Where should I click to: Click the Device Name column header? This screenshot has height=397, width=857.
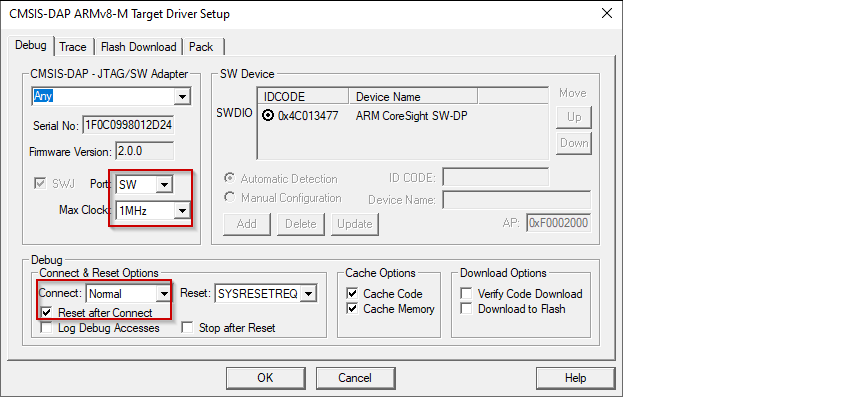coord(413,97)
